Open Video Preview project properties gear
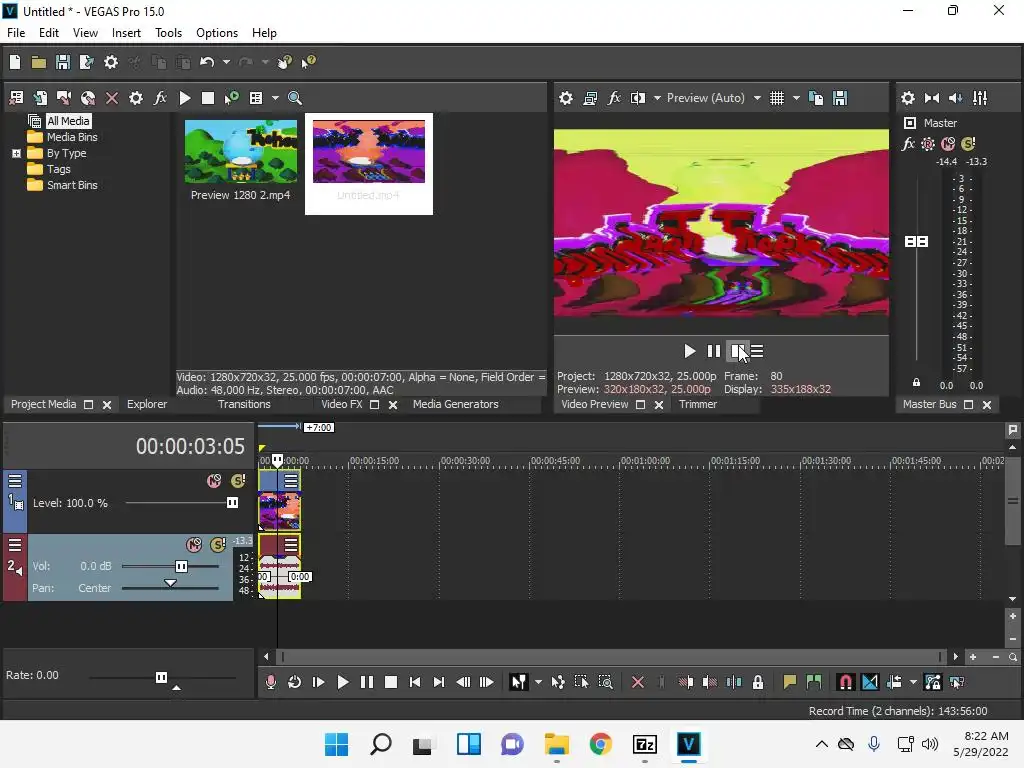The image size is (1024, 768). click(566, 98)
